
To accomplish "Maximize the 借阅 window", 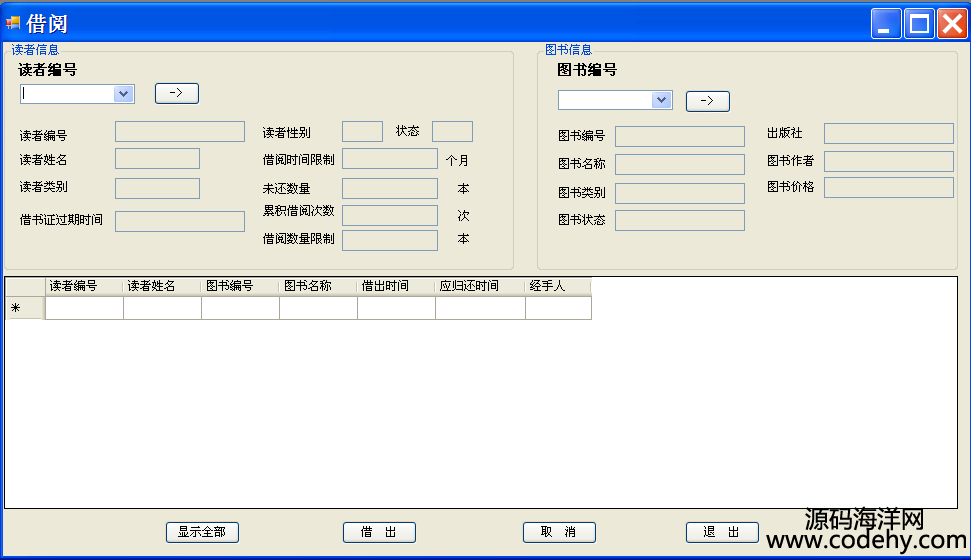I will [919, 24].
